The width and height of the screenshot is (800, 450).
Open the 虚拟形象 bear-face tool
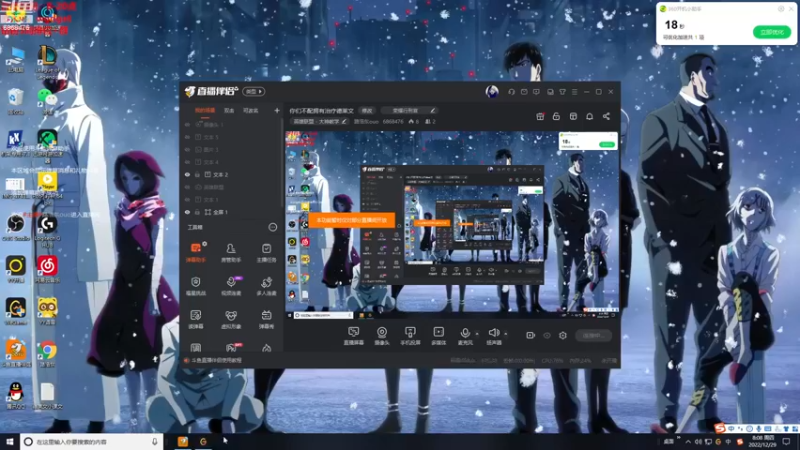(x=231, y=319)
